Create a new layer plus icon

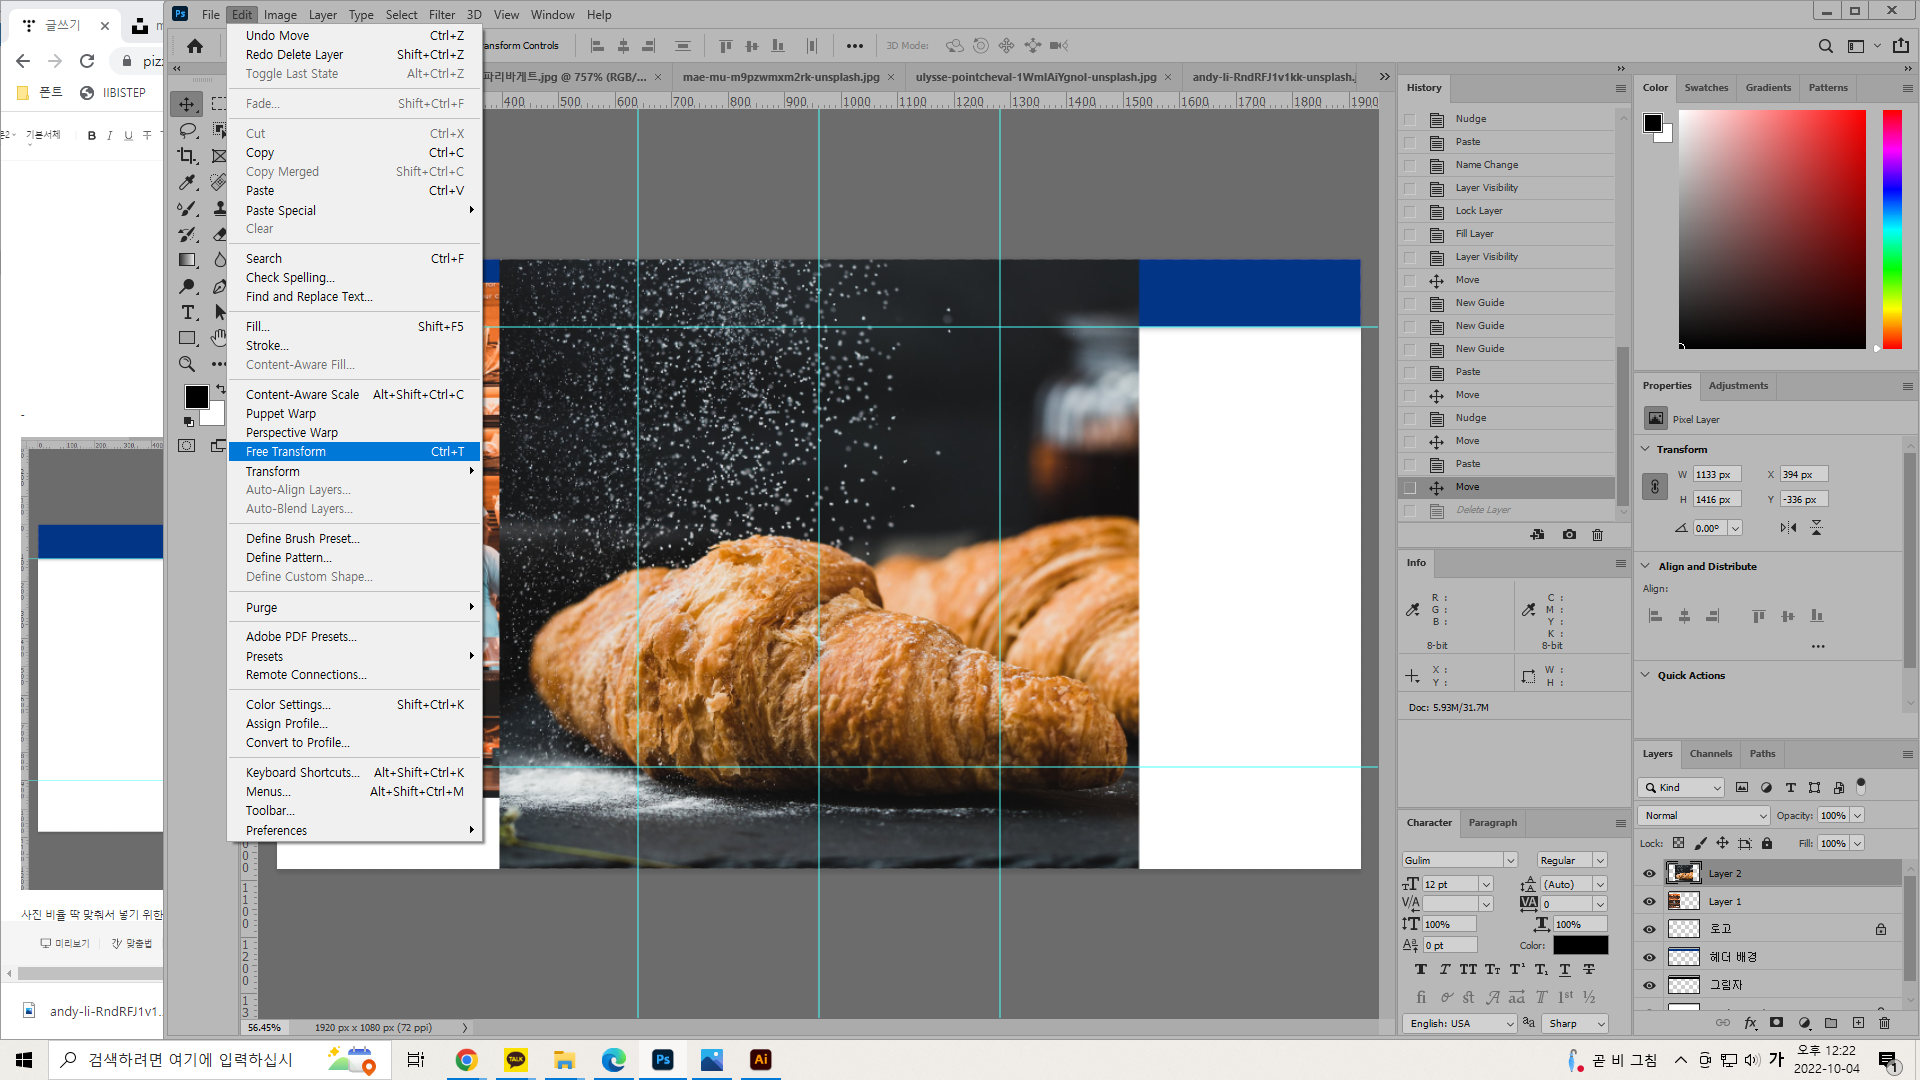pyautogui.click(x=1858, y=1023)
